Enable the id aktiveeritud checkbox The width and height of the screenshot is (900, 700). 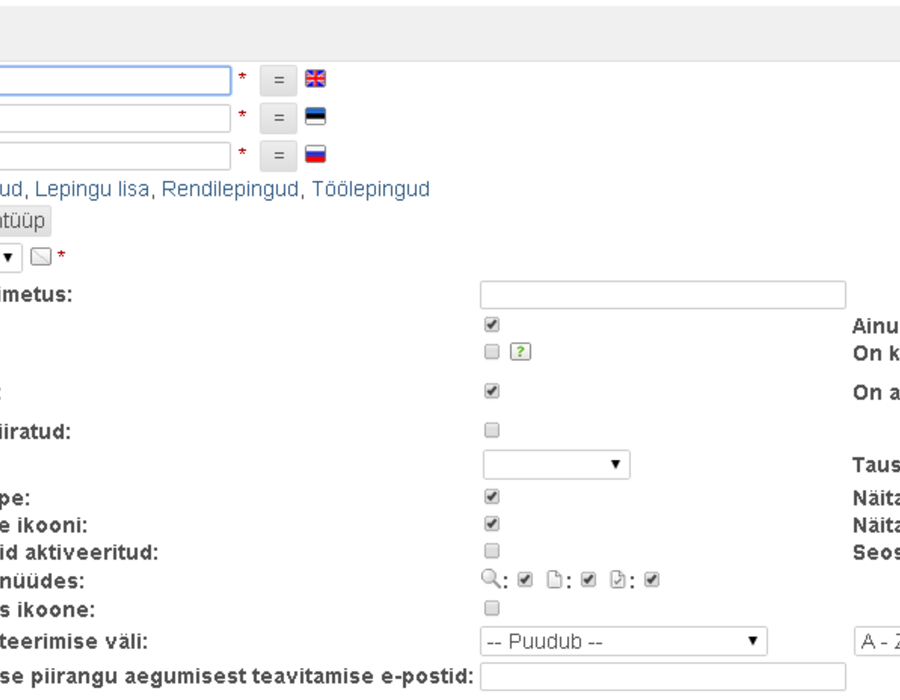pos(492,551)
